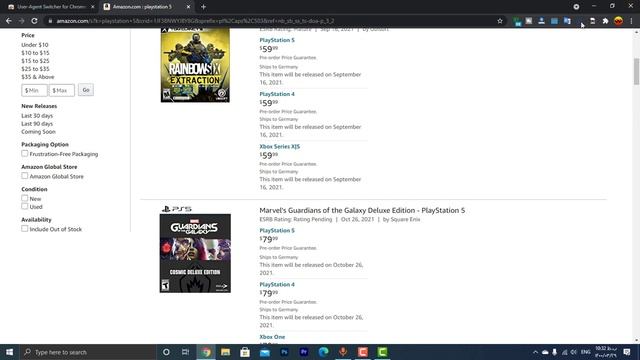This screenshot has height=360, width=640.
Task: Open Microsoft Store from the taskbar
Action: coord(245,352)
